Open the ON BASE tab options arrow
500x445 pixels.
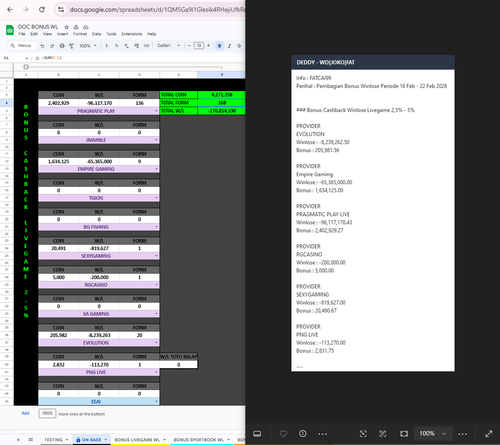[x=106, y=440]
